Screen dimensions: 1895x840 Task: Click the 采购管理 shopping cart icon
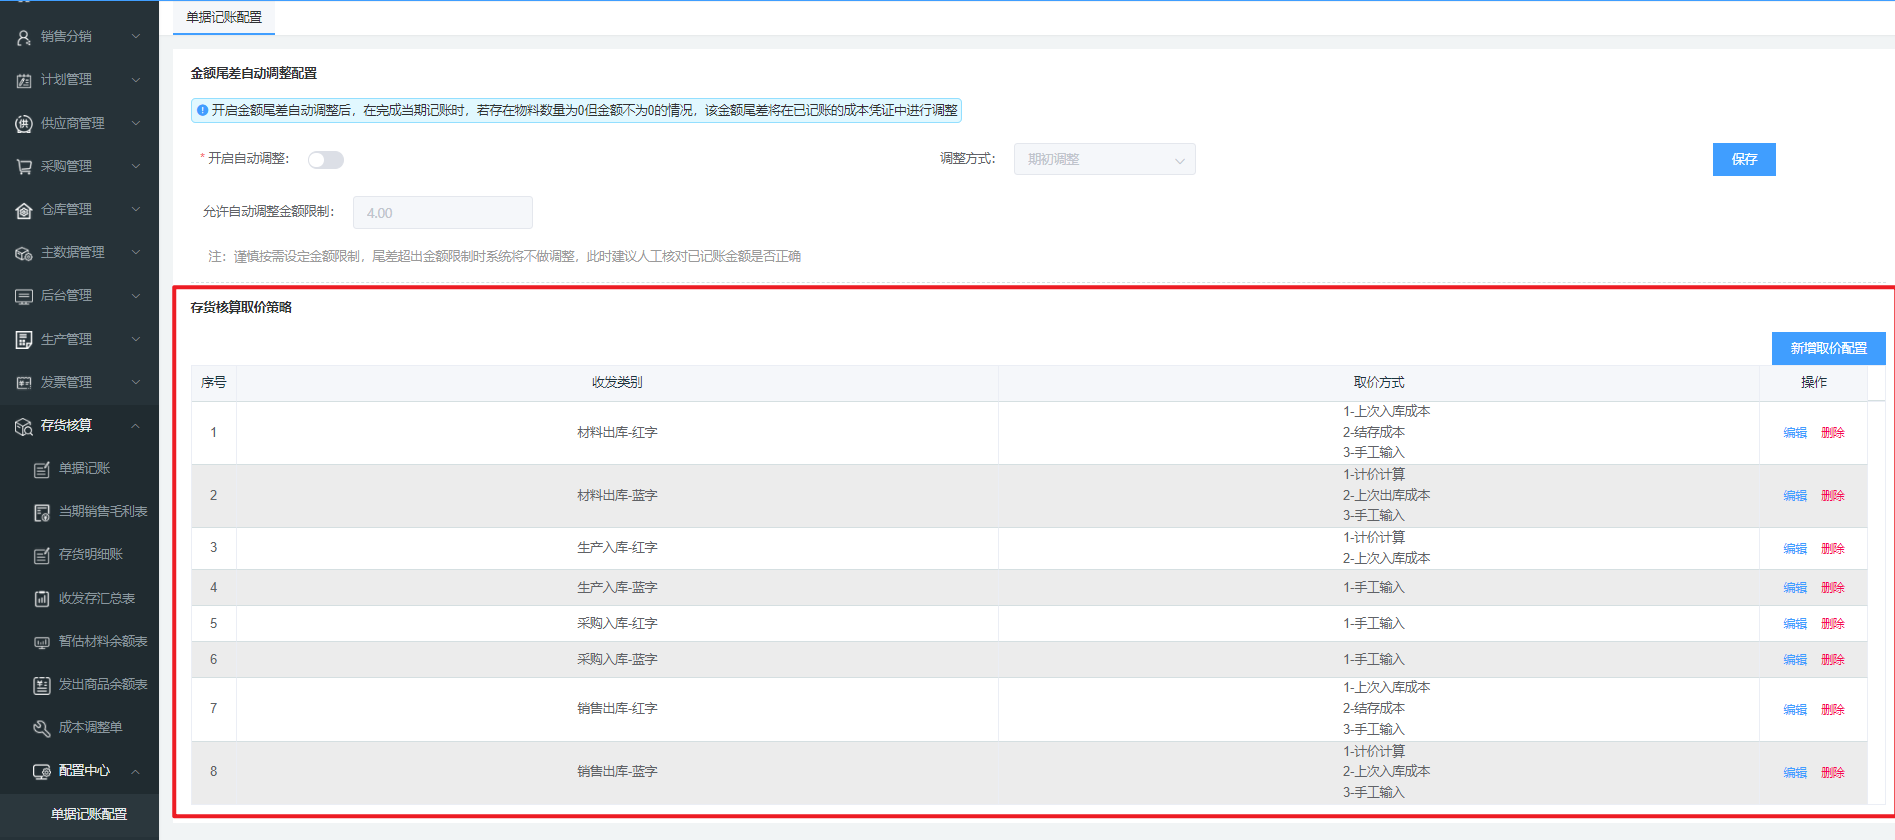click(x=24, y=167)
